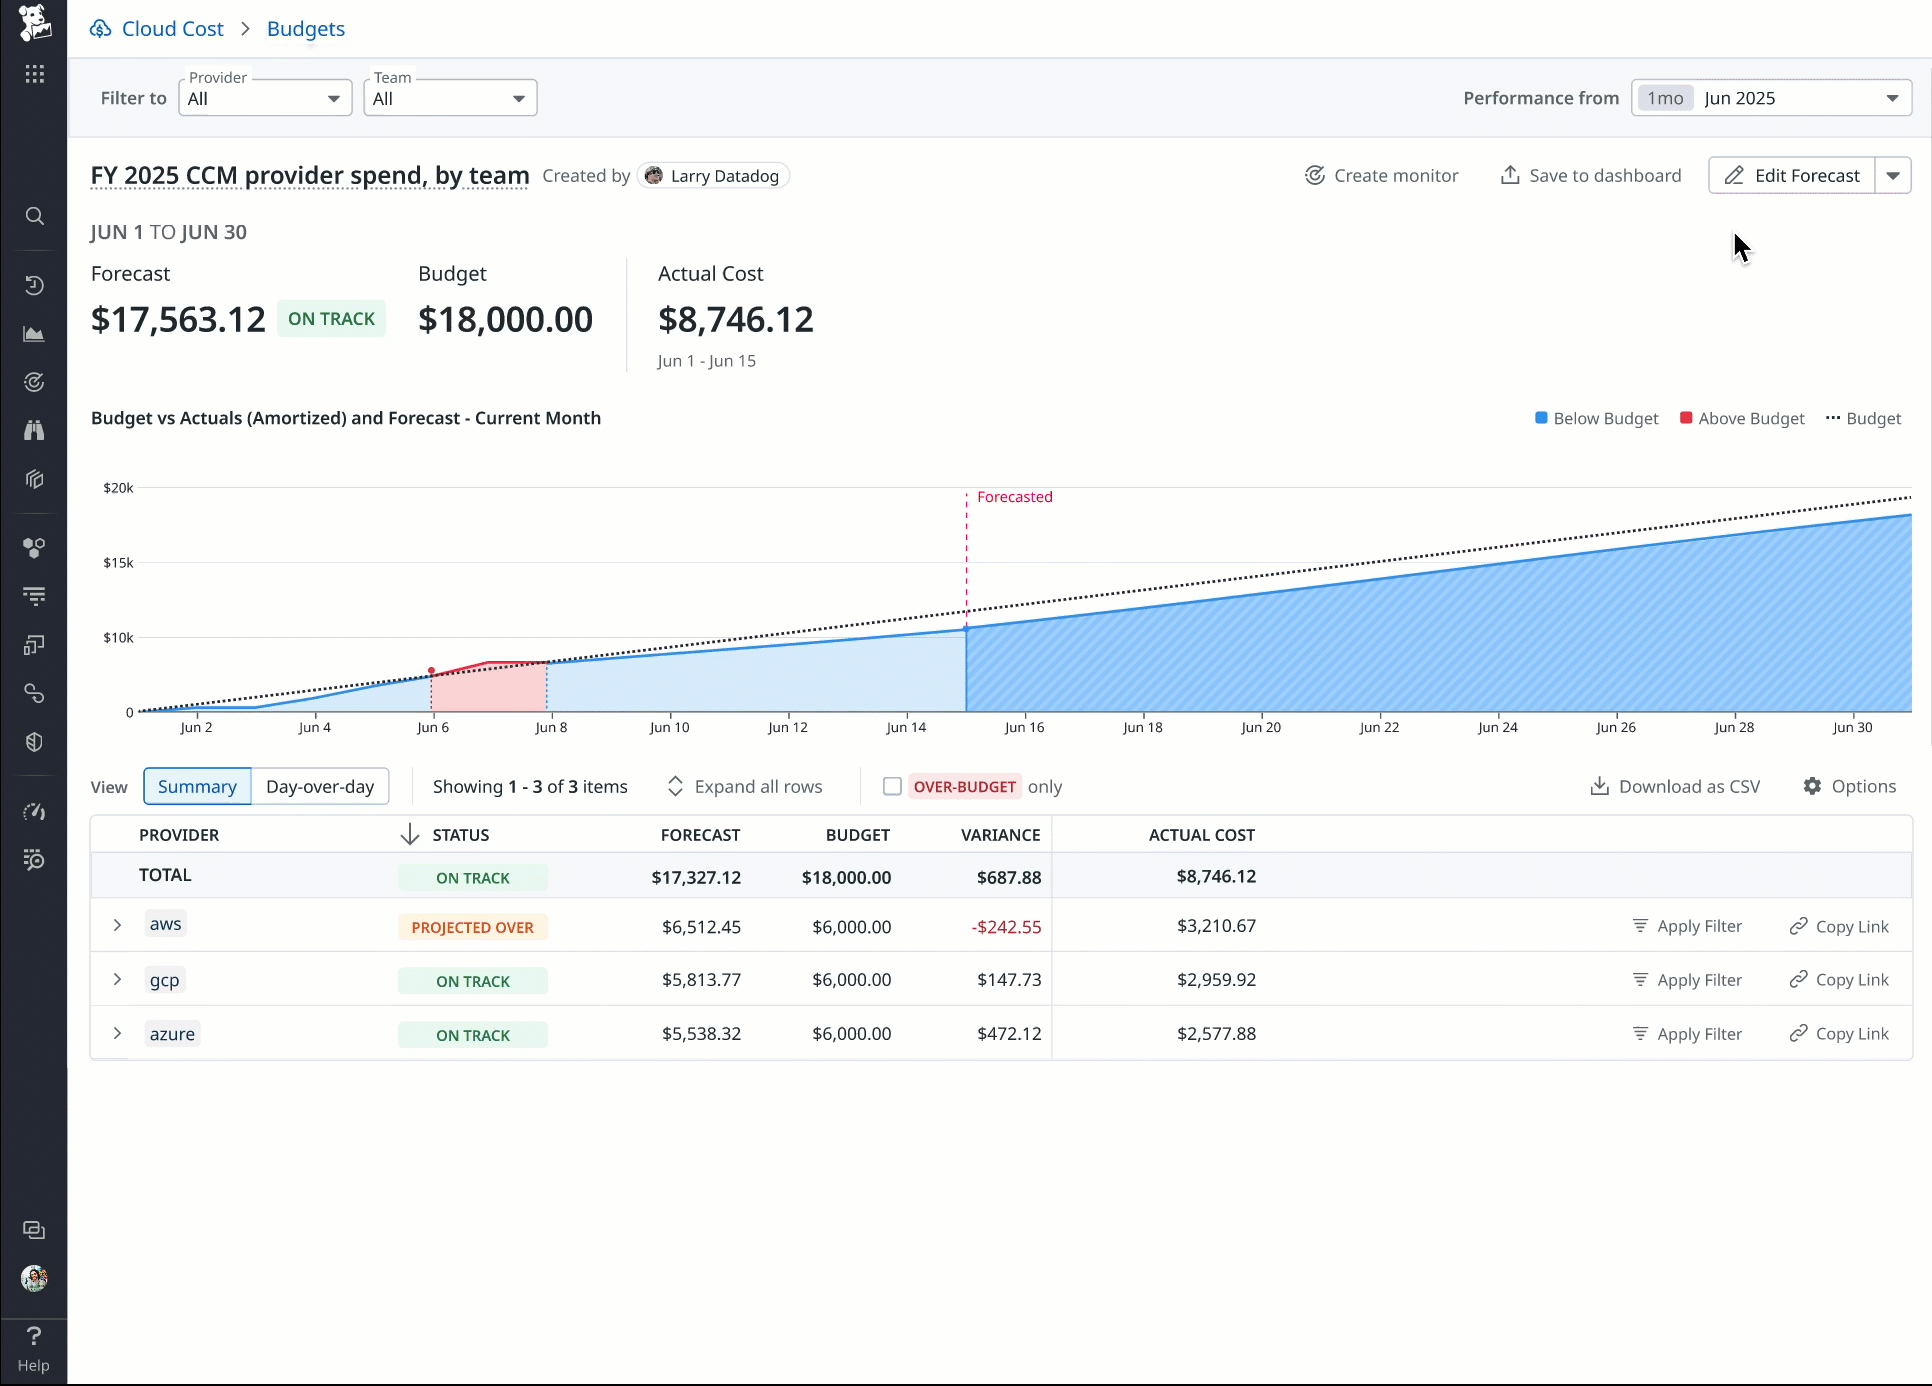Image resolution: width=1932 pixels, height=1386 pixels.
Task: Click the Help question mark icon
Action: 33,1336
